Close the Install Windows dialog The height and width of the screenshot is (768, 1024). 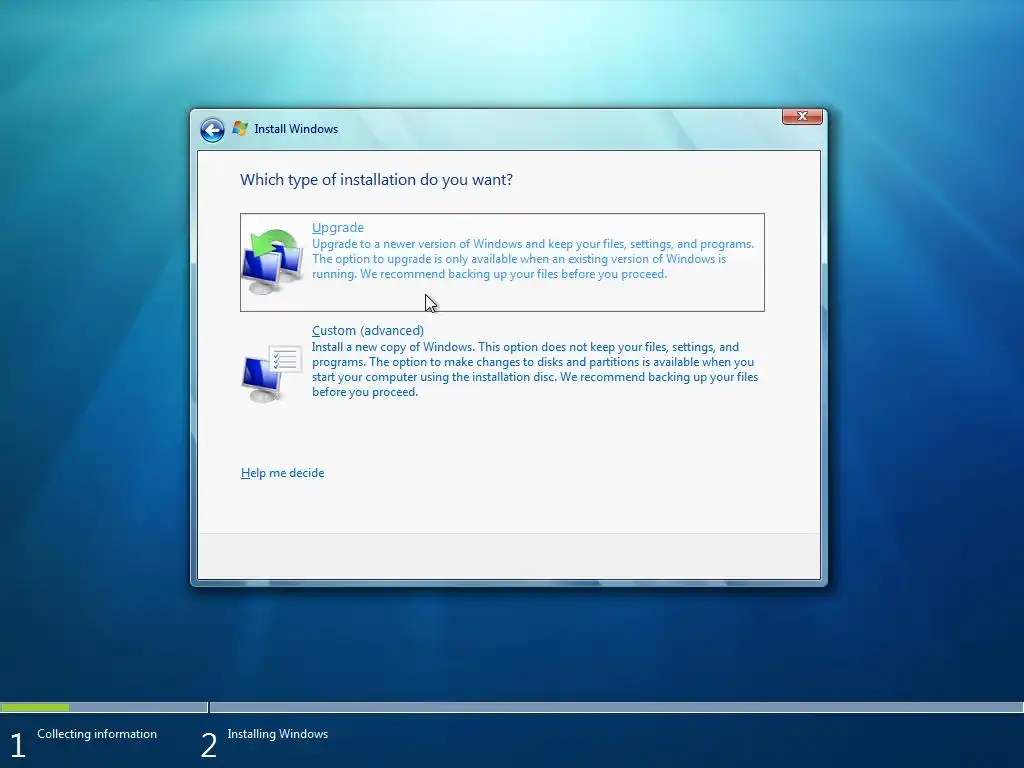tap(802, 116)
